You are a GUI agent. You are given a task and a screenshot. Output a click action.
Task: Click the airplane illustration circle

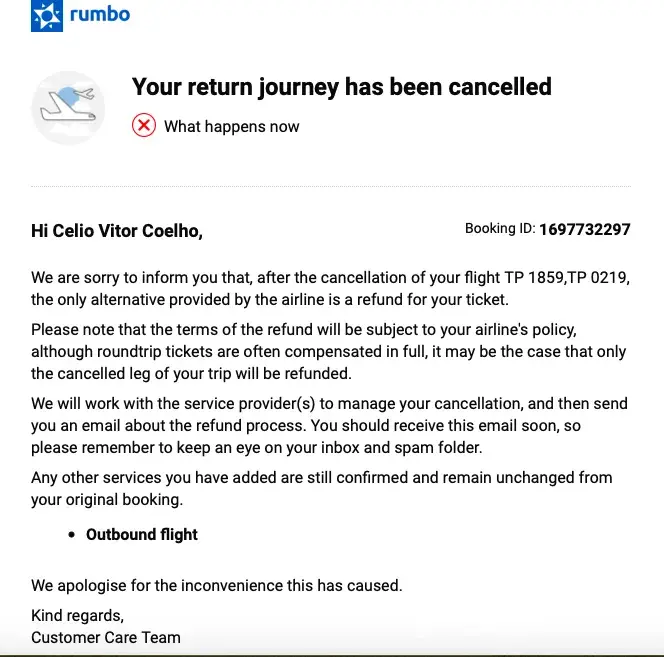69,107
